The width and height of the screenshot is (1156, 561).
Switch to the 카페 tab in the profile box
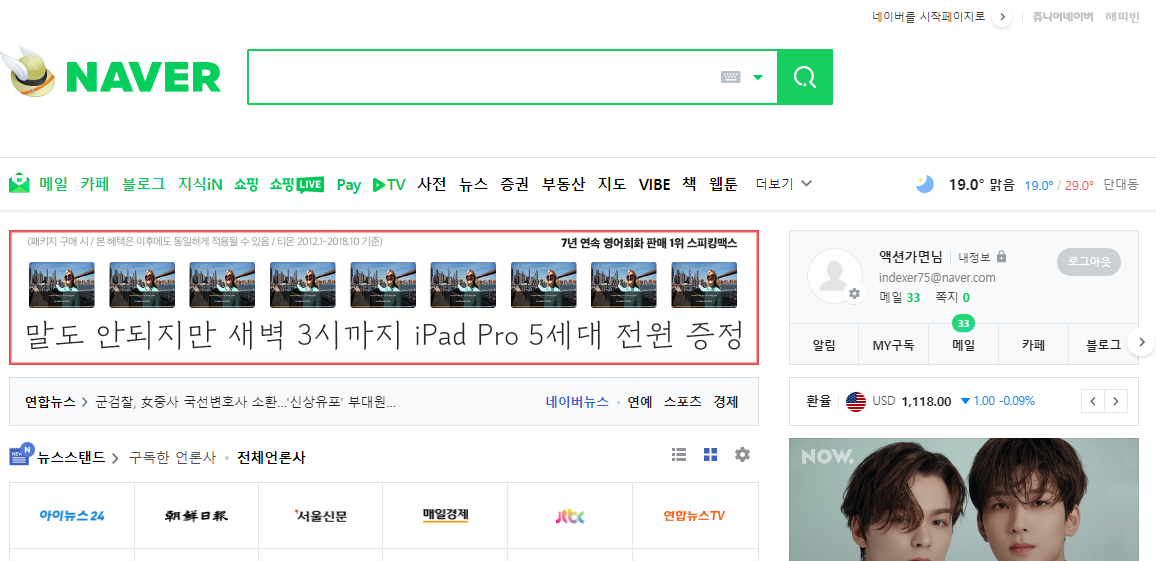coord(1033,344)
